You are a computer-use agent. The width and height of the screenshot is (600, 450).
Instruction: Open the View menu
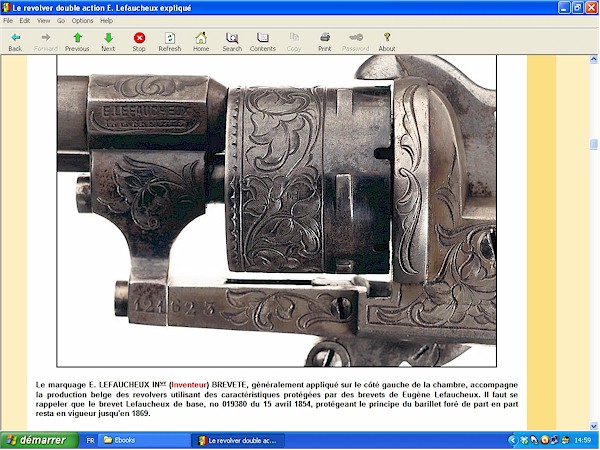tap(43, 21)
